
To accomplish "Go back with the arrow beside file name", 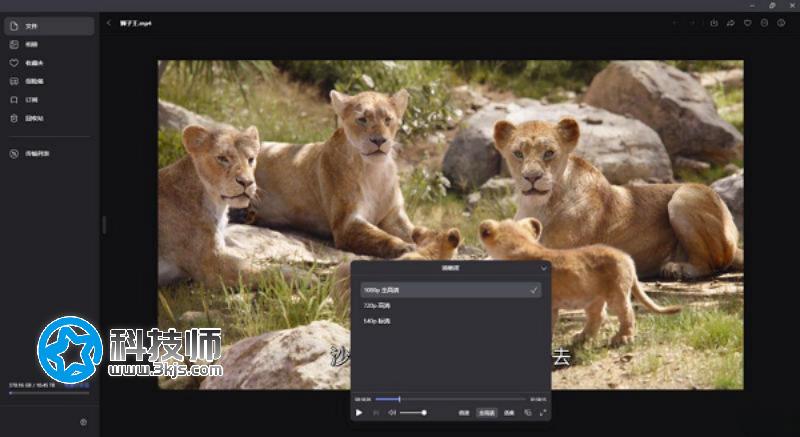I will (109, 23).
